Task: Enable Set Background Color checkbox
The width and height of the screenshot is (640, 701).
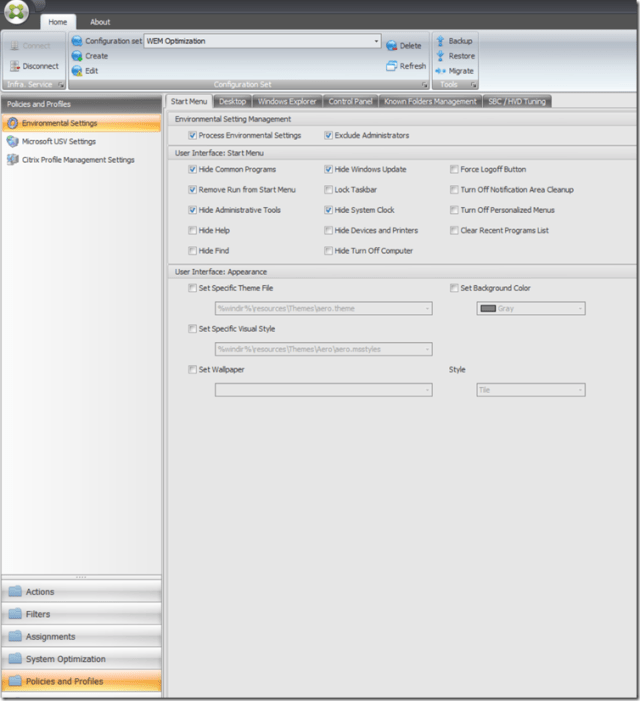Action: click(x=454, y=288)
